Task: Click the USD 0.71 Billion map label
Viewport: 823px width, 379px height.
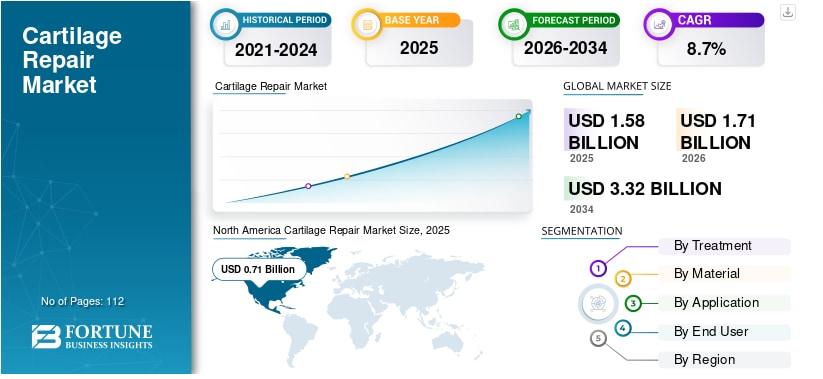Action: 258,269
